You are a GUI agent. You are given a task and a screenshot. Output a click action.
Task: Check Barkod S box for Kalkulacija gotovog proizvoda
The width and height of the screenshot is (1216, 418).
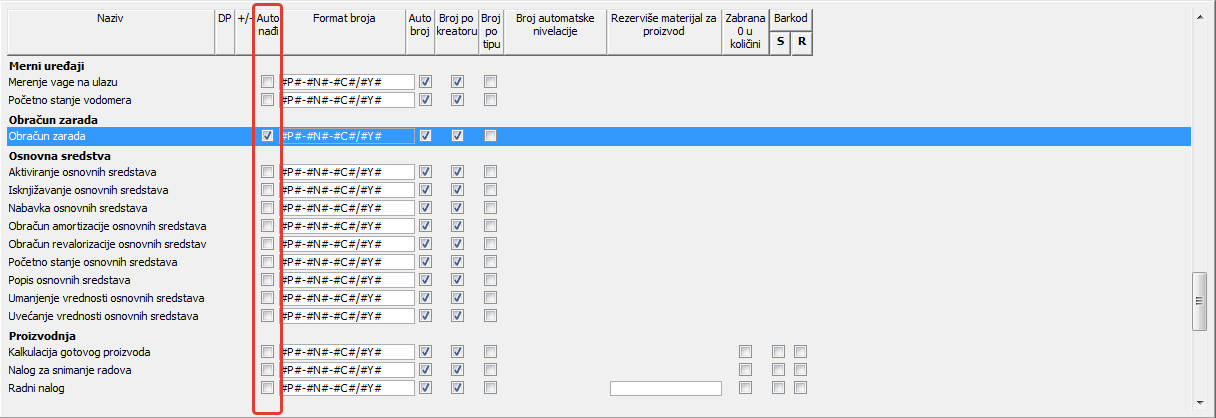[x=779, y=352]
